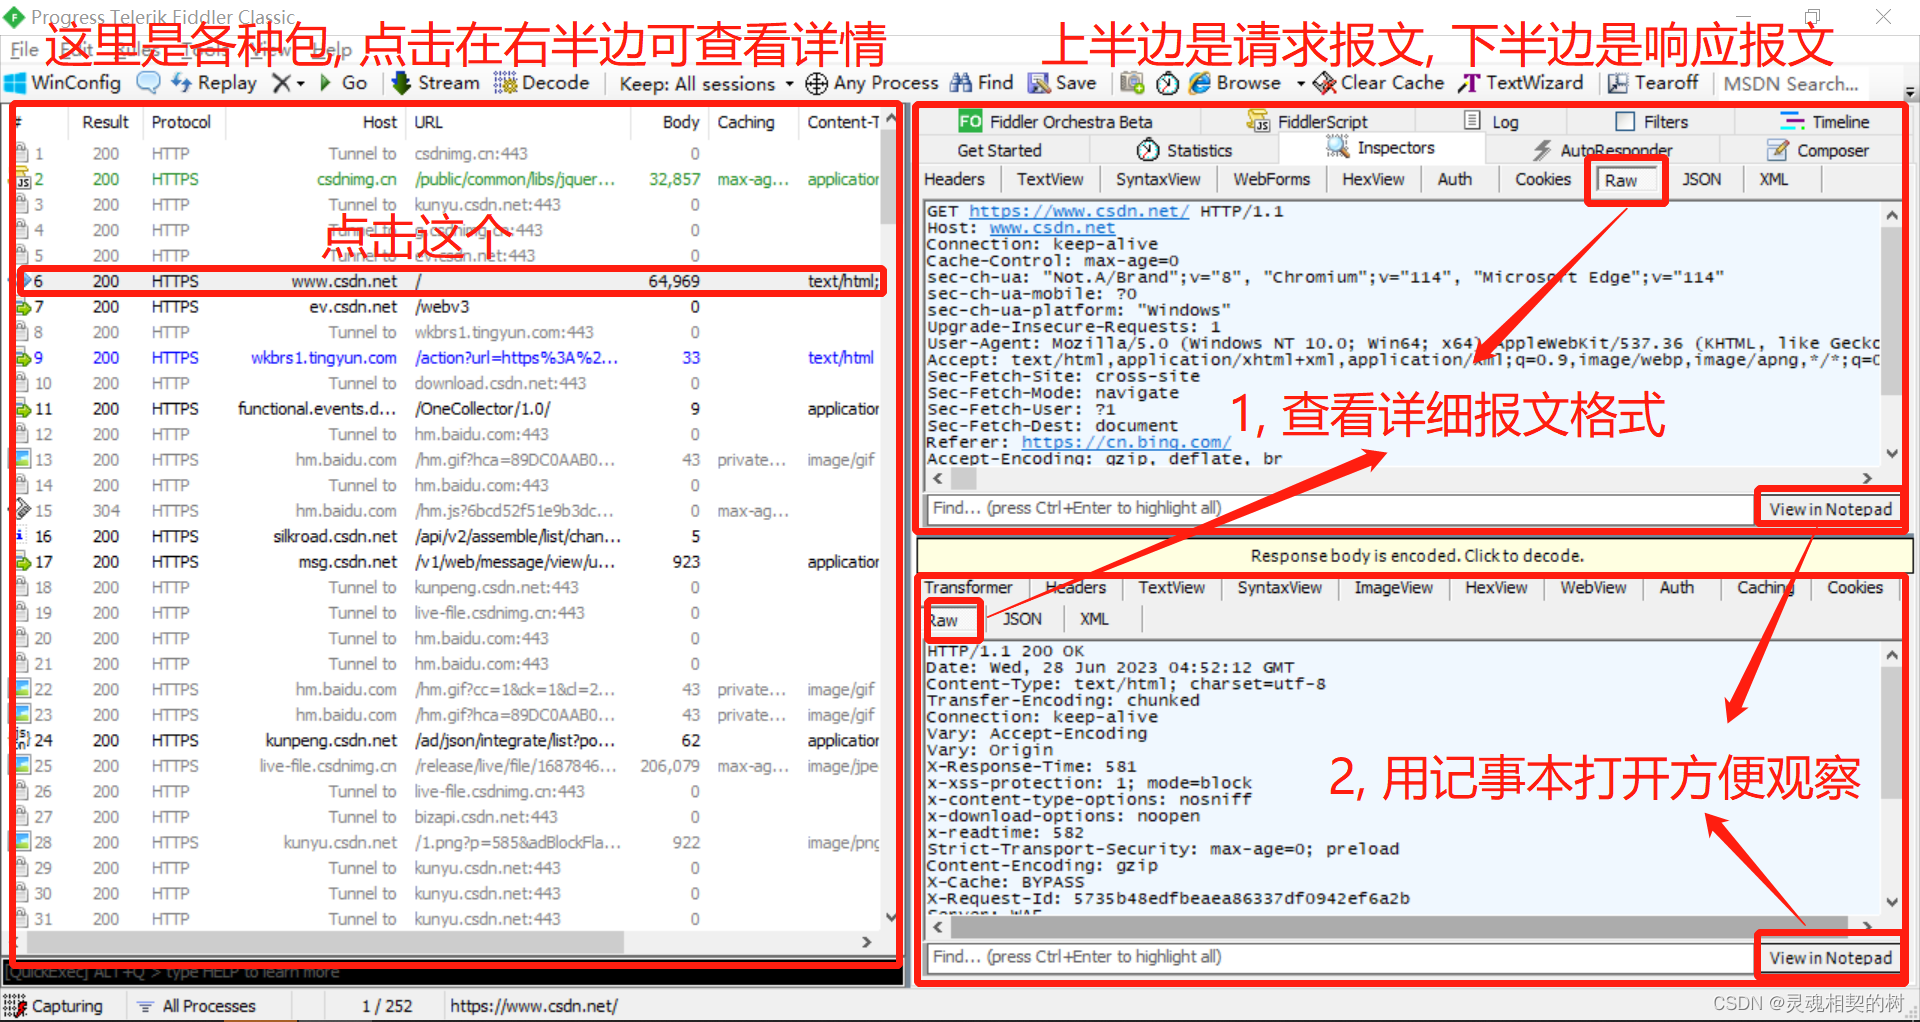The height and width of the screenshot is (1022, 1920).
Task: Open the Keep: All sessions dropdown
Action: click(x=705, y=83)
